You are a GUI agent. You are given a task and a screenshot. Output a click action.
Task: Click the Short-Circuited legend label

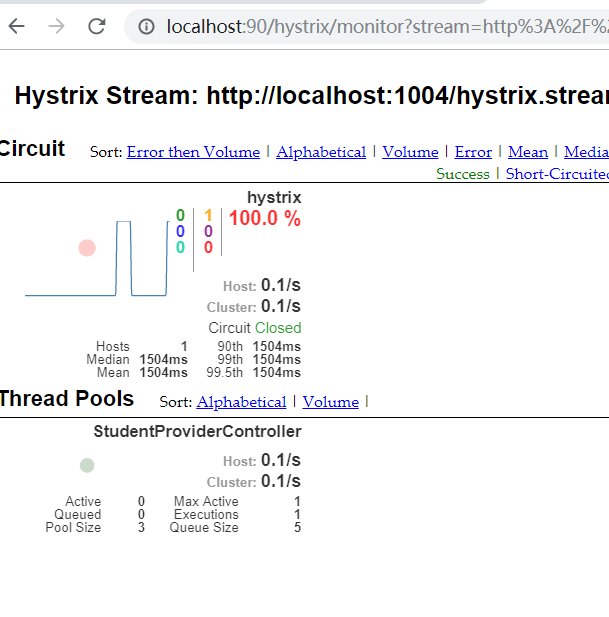[557, 174]
